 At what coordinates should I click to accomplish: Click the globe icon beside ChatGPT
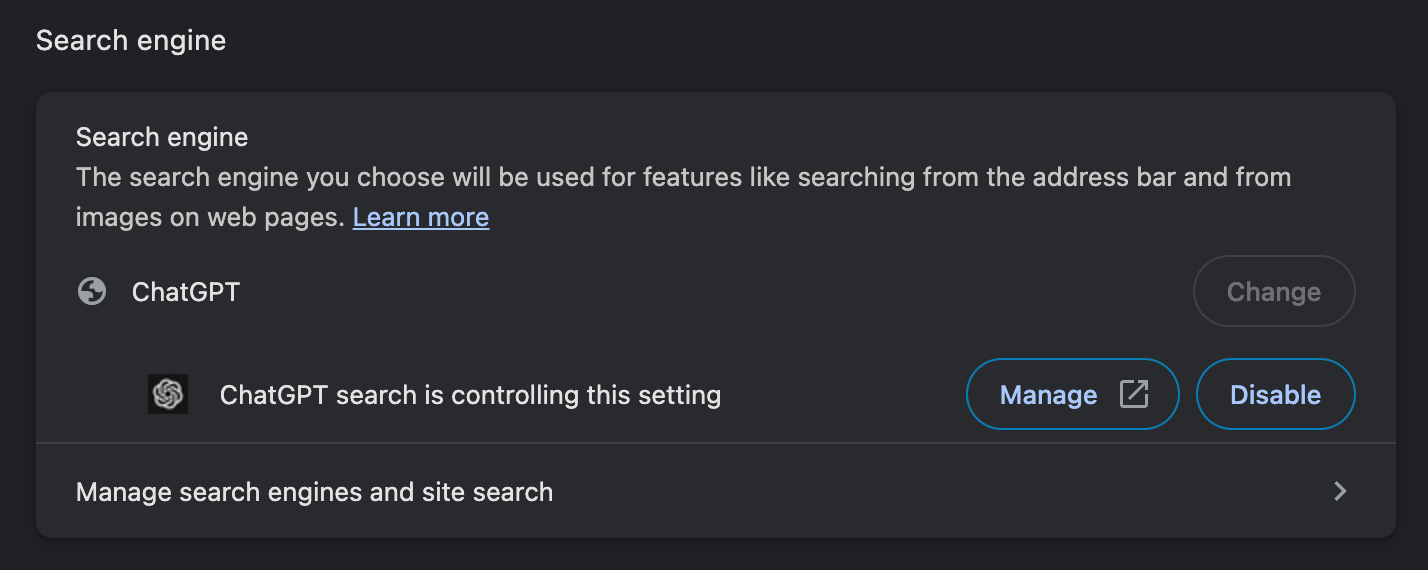pyautogui.click(x=92, y=292)
